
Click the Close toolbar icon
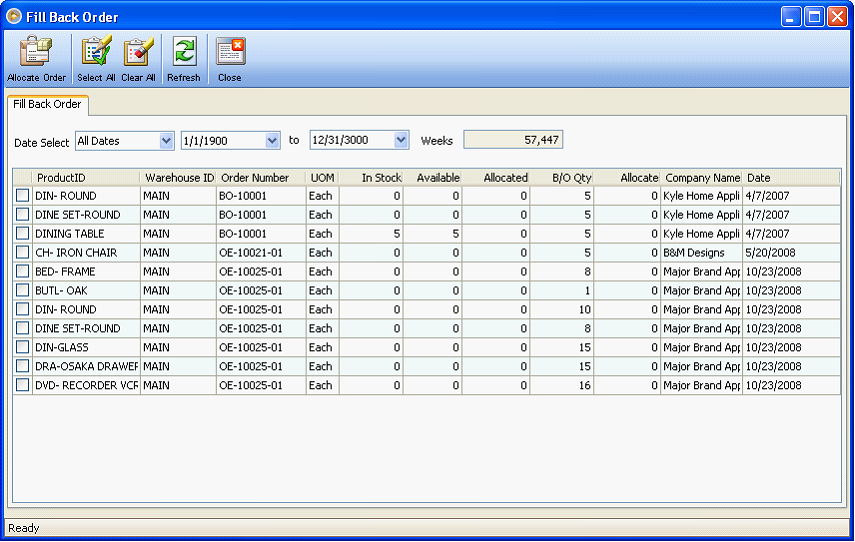[x=230, y=59]
